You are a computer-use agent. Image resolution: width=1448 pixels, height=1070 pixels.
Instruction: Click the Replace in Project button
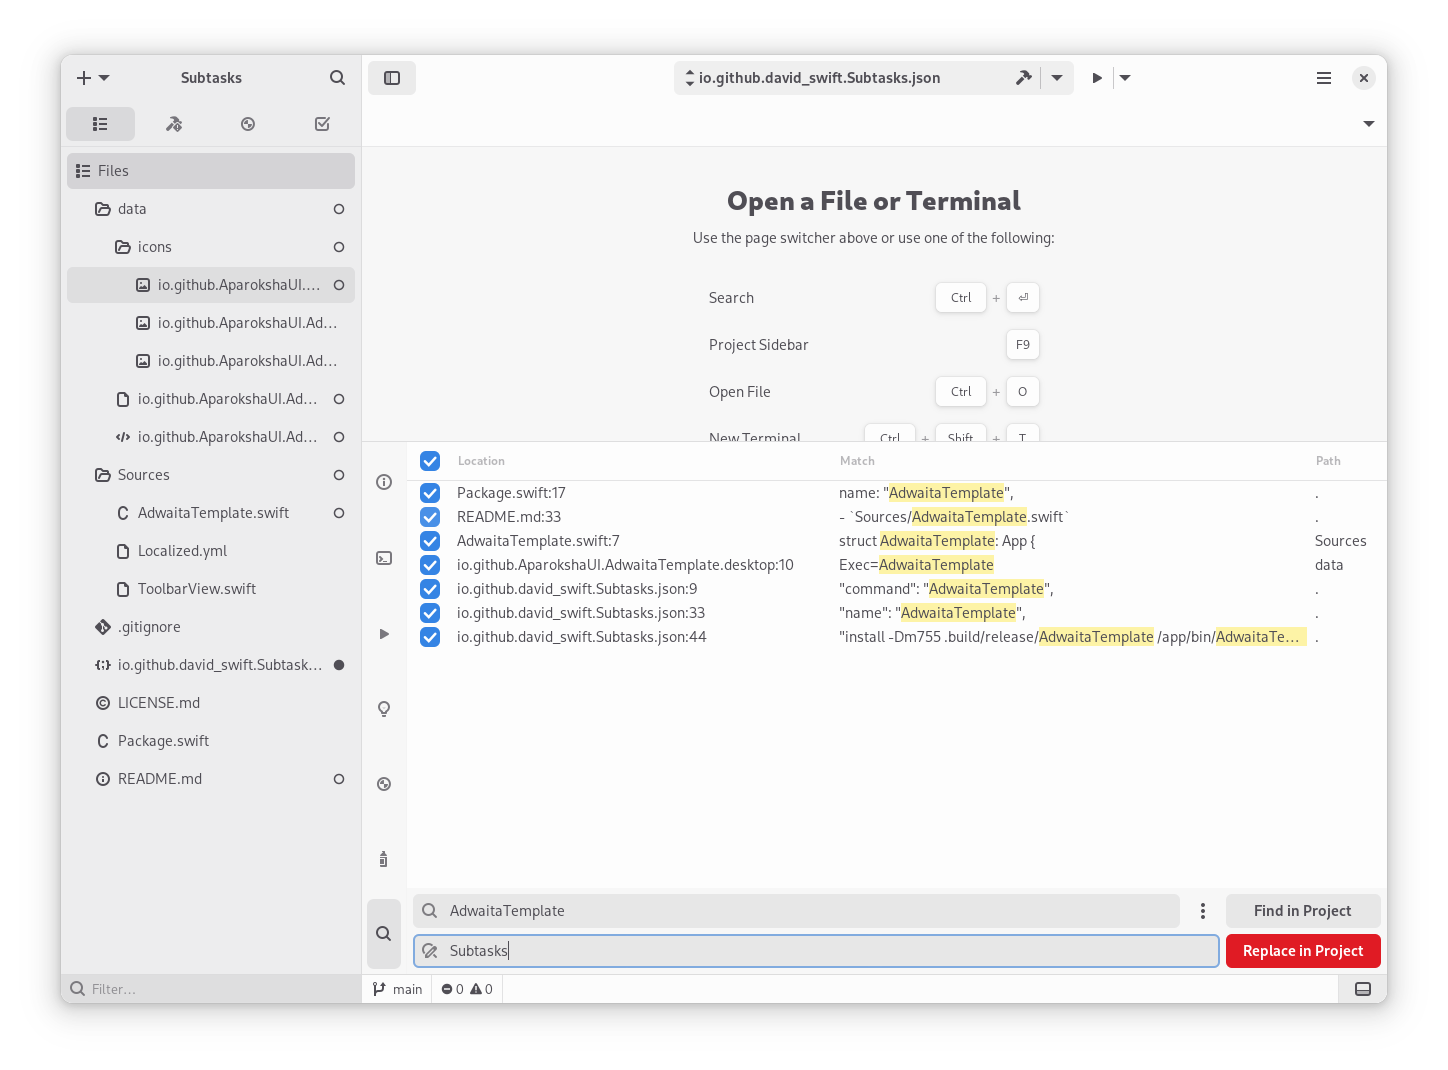[x=1302, y=951]
